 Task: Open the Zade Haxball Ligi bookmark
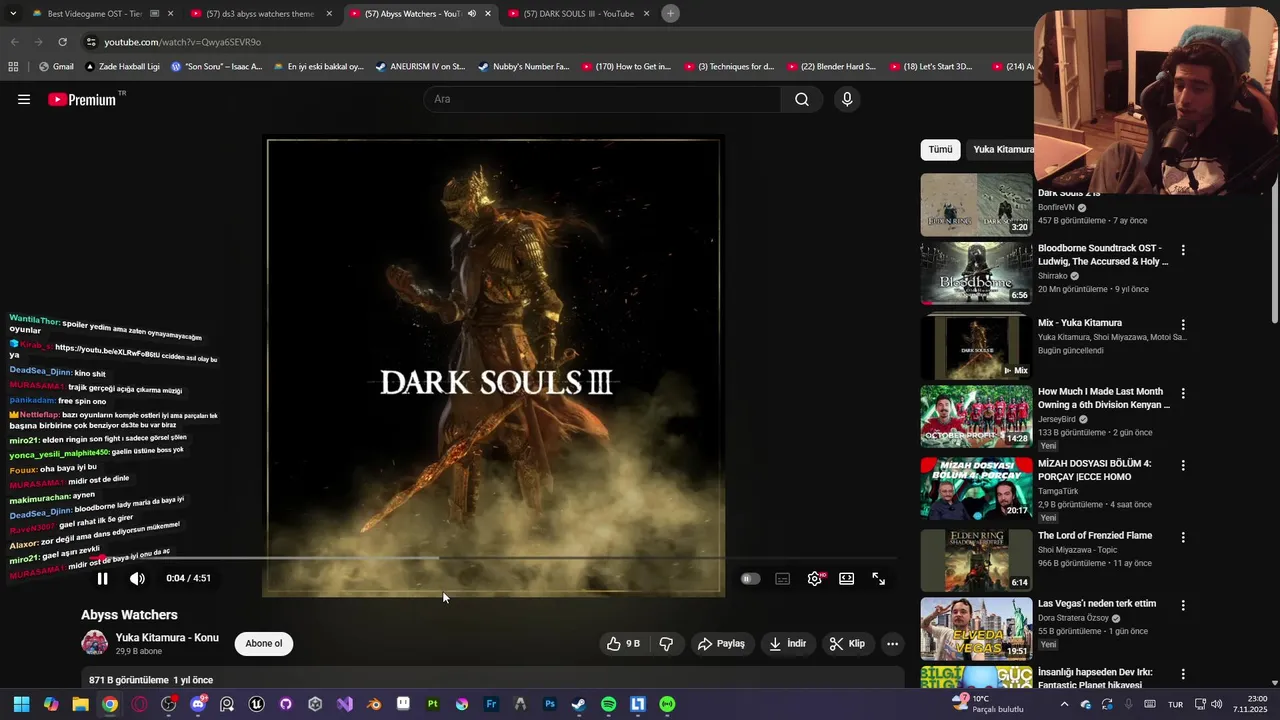(x=122, y=67)
